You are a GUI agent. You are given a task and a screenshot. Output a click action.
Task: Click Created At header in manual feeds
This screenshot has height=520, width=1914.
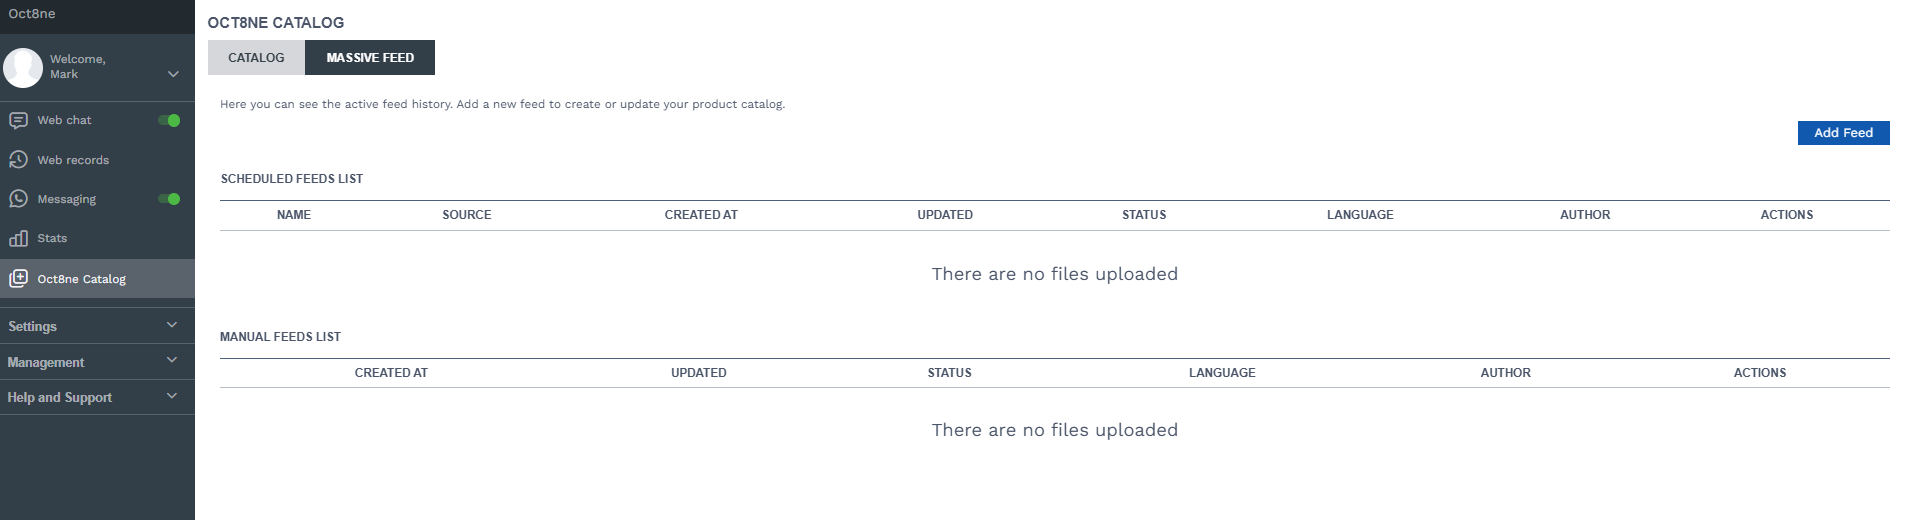(x=391, y=373)
